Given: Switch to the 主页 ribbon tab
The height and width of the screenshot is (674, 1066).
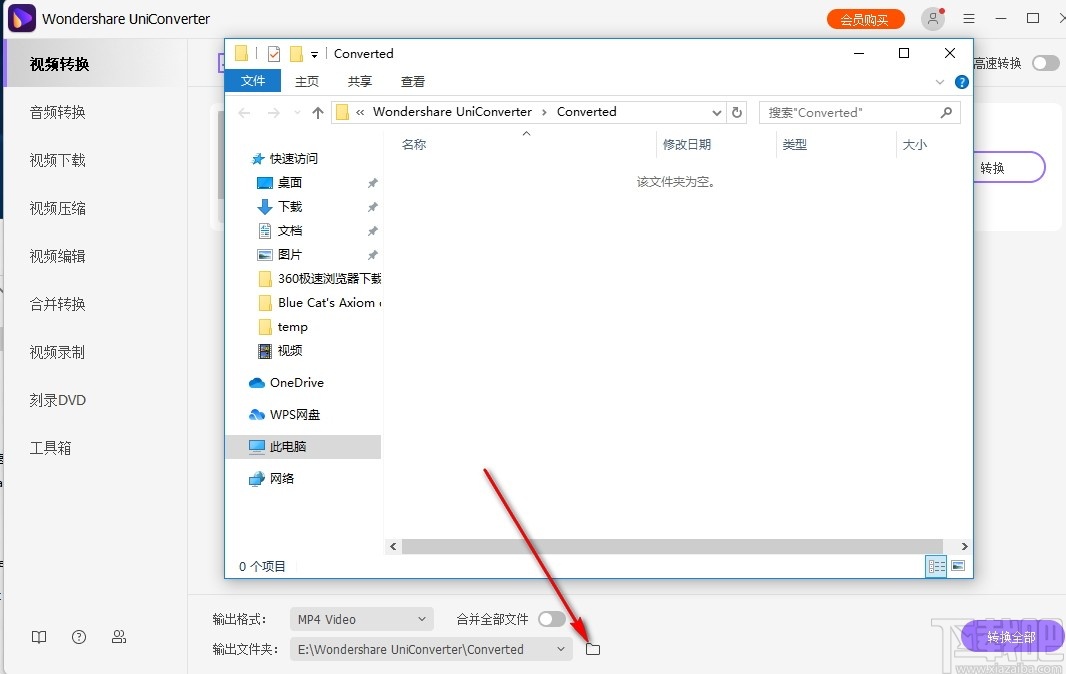Looking at the screenshot, I should point(306,80).
